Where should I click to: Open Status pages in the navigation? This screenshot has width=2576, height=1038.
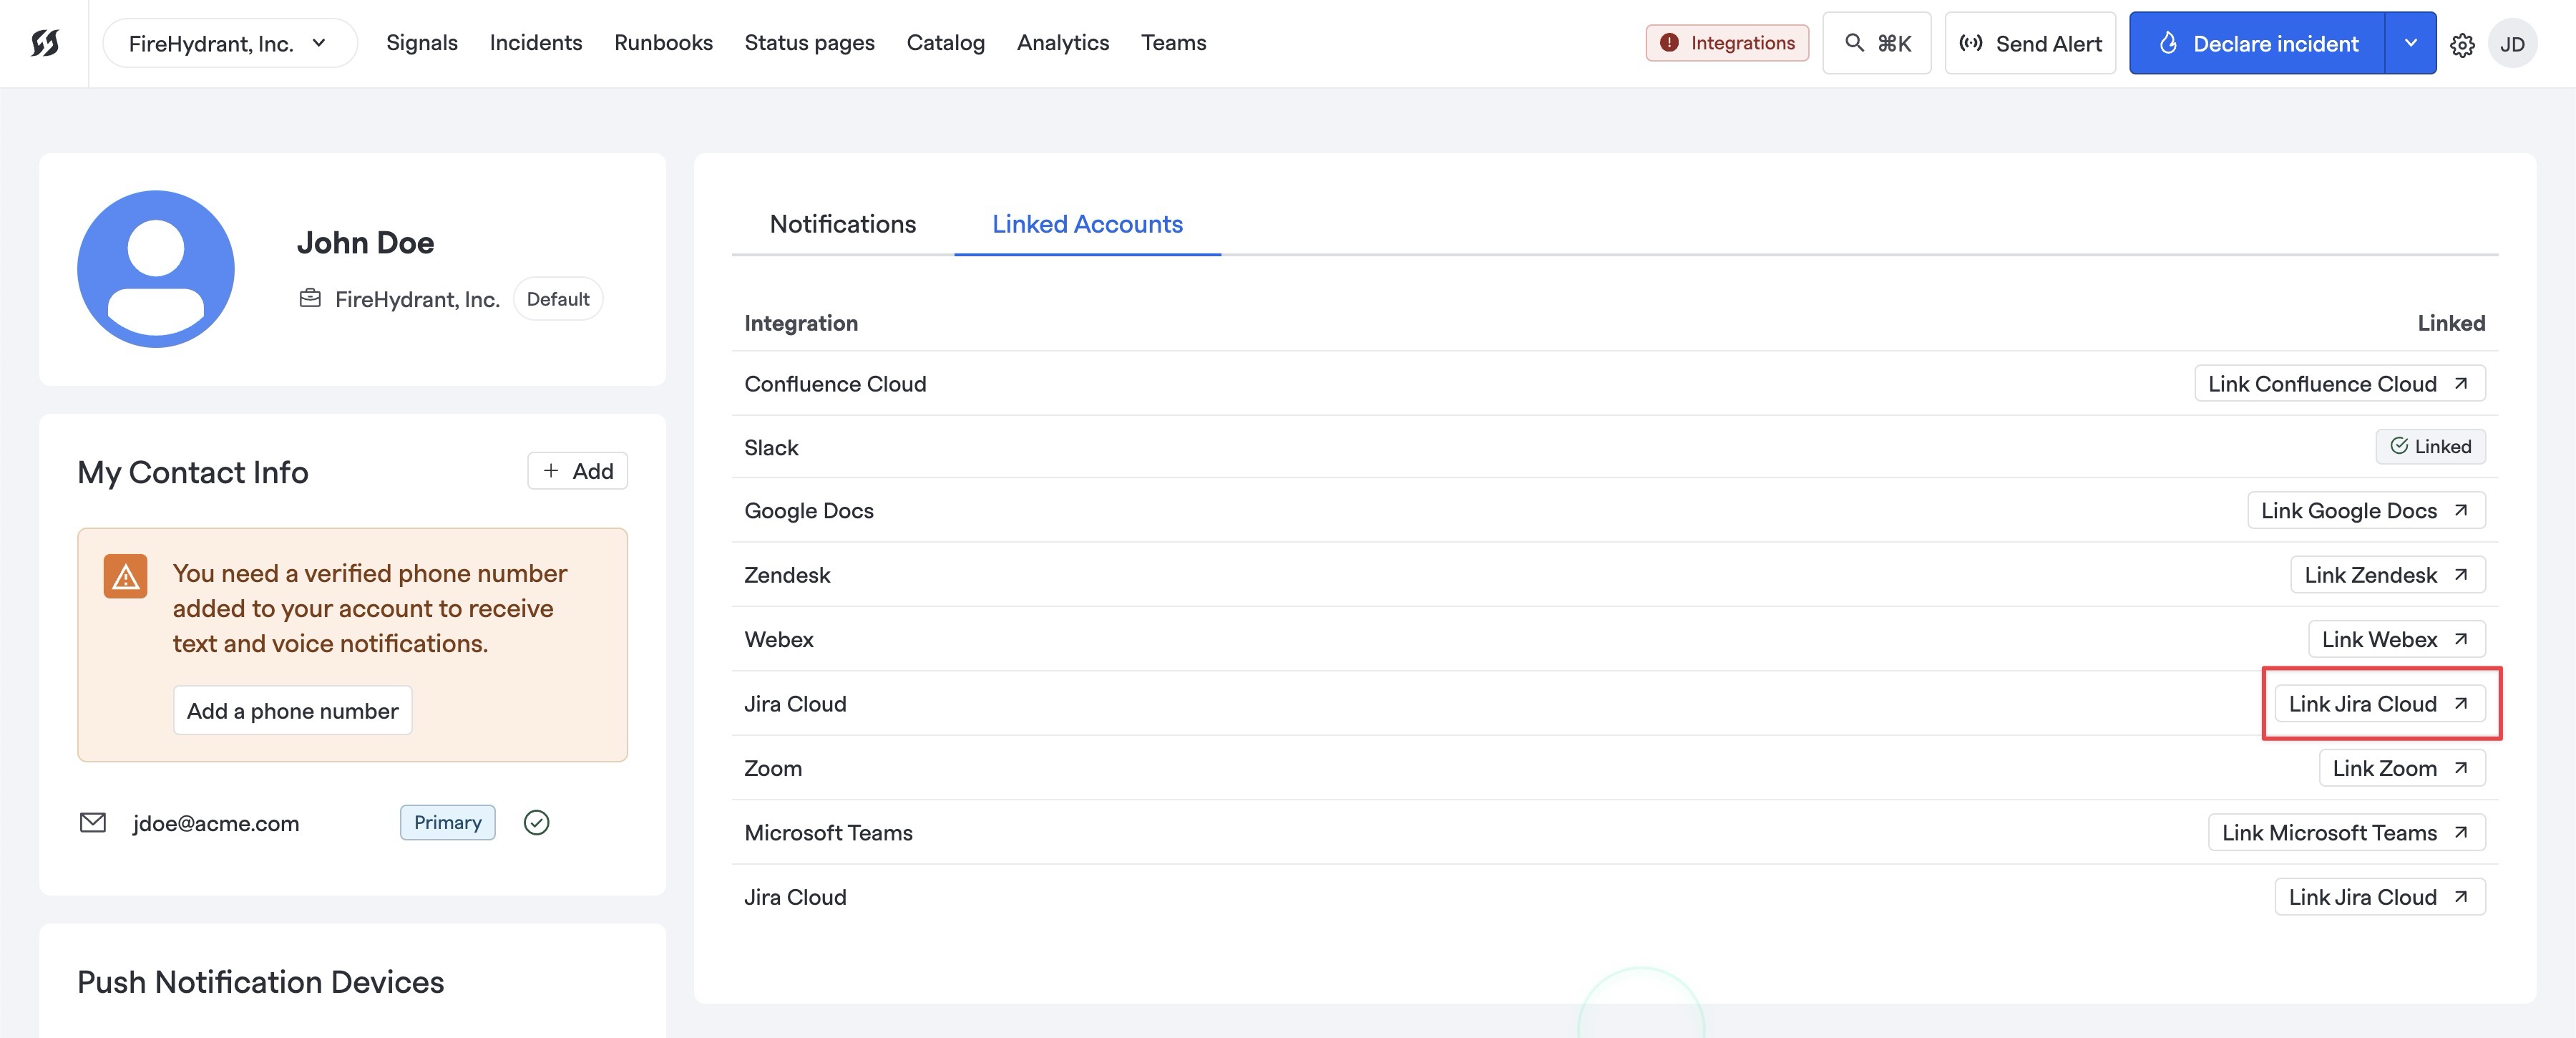[809, 43]
